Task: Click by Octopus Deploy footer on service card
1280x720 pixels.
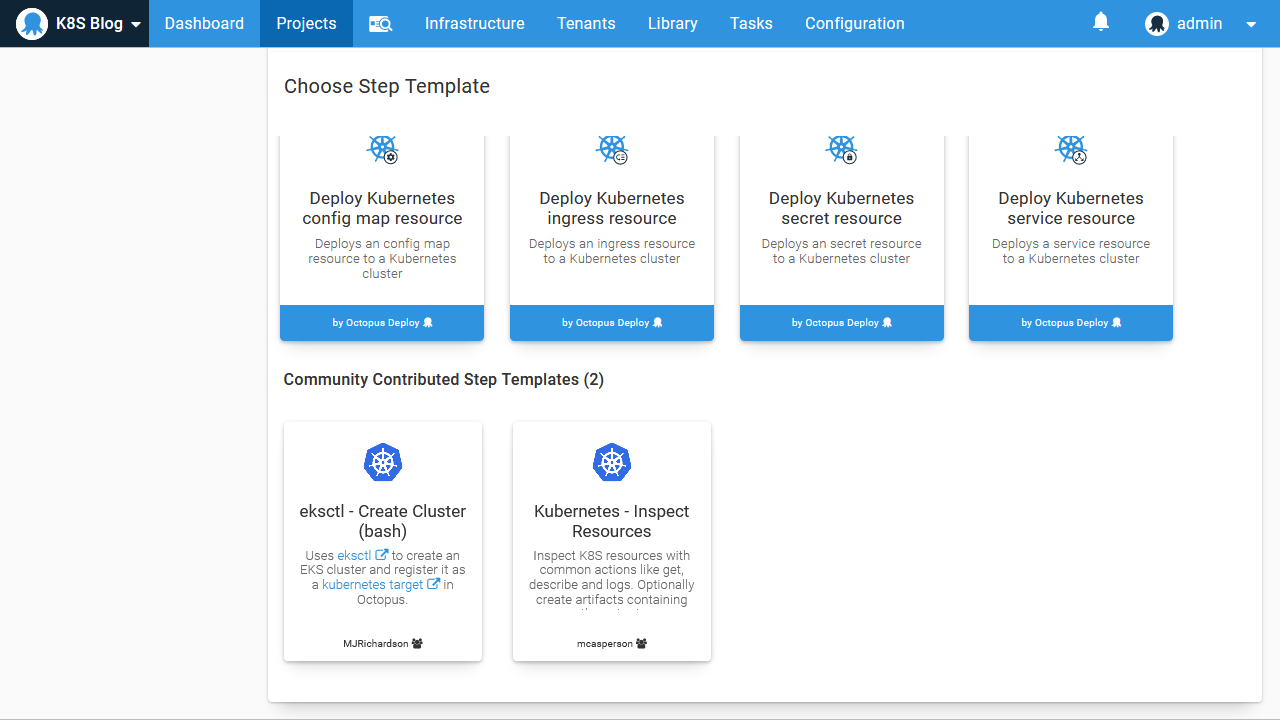Action: click(1070, 323)
